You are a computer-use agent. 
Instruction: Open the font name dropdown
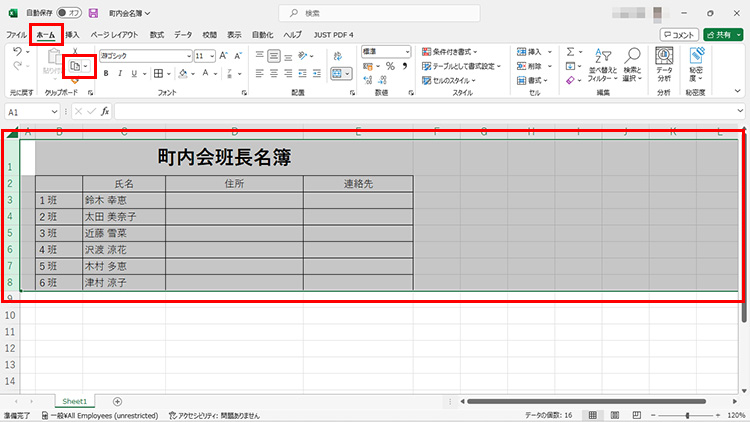[187, 56]
